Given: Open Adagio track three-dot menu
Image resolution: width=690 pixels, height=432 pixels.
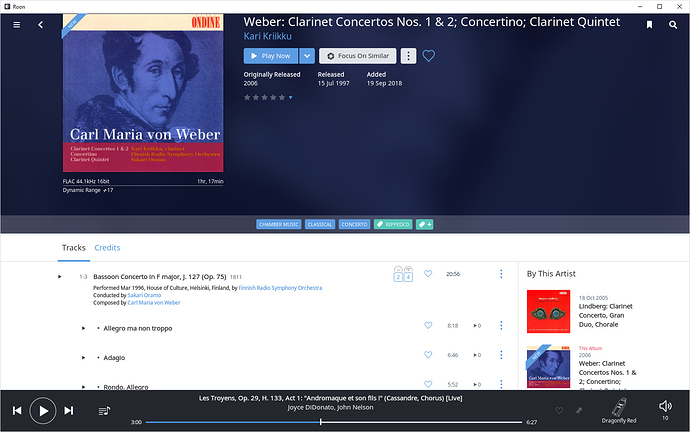Looking at the screenshot, I should click(501, 355).
